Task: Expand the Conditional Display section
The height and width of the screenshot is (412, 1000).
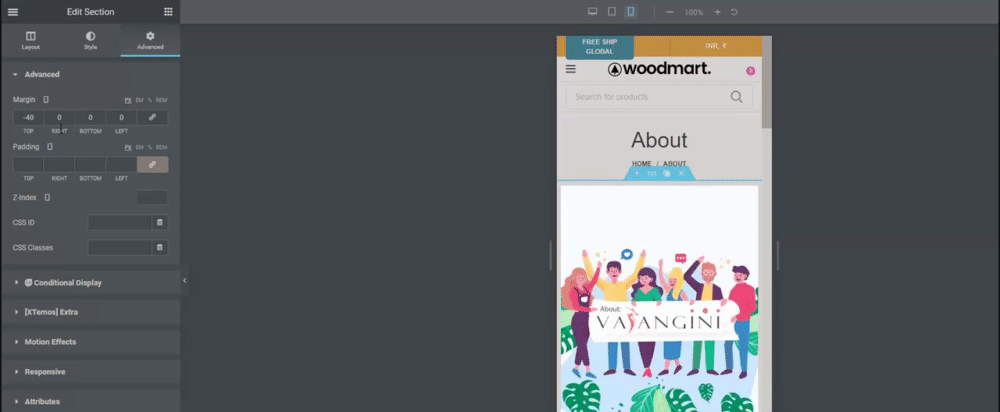Action: click(x=91, y=283)
